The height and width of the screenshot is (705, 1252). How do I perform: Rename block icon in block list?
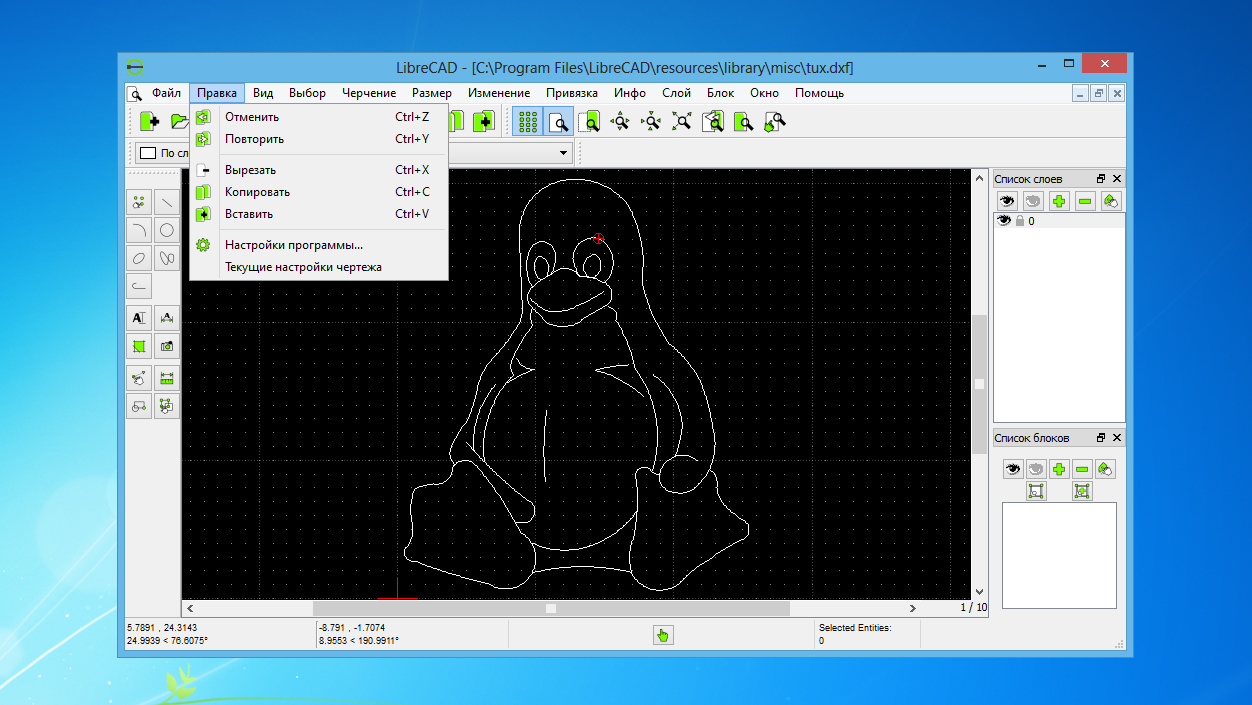pos(1105,468)
